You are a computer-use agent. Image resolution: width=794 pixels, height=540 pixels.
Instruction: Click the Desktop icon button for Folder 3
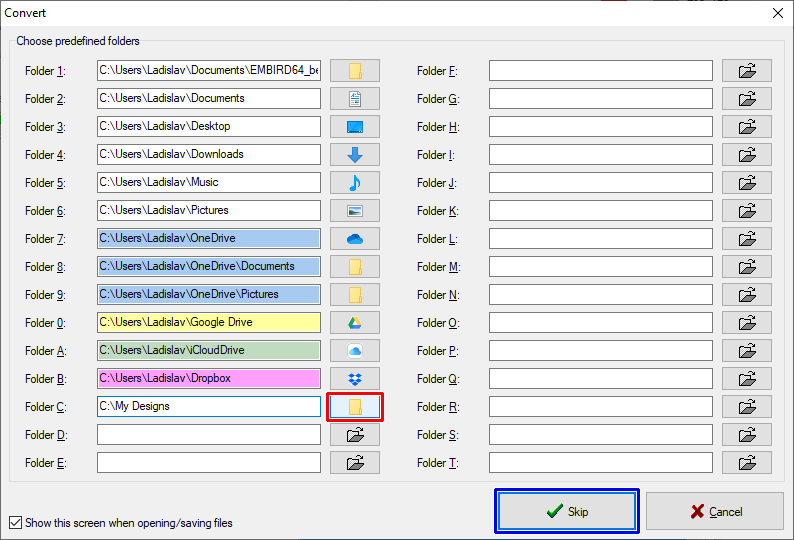click(355, 127)
